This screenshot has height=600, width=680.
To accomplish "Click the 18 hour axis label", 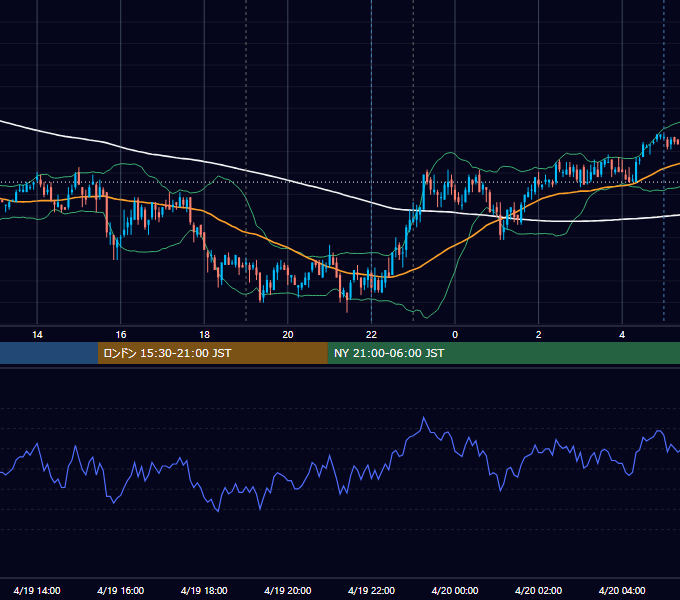I will click(204, 335).
